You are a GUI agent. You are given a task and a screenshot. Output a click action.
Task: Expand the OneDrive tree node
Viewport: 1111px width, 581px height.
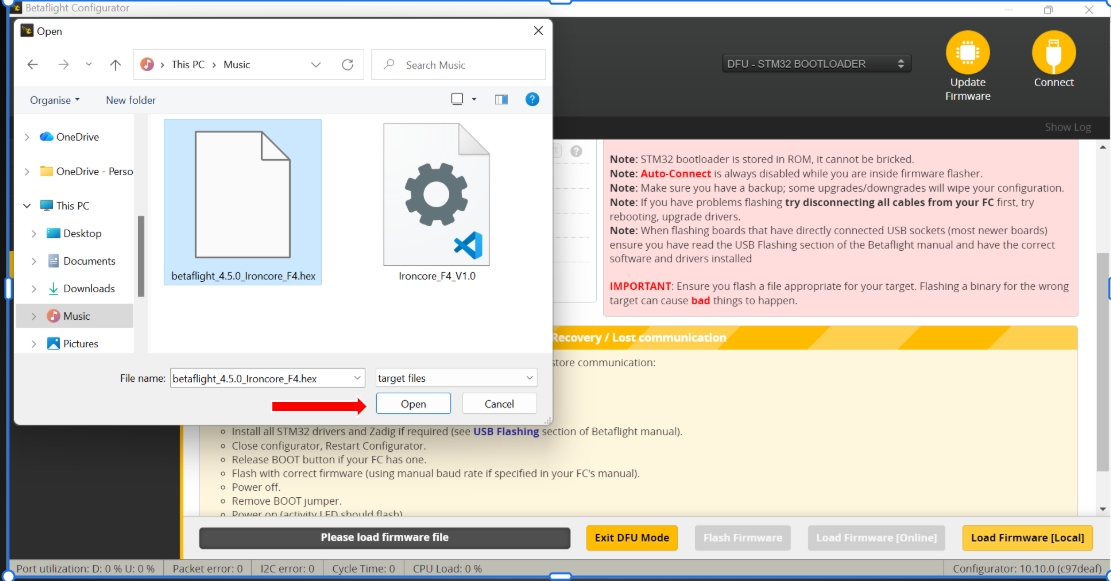pyautogui.click(x=26, y=137)
